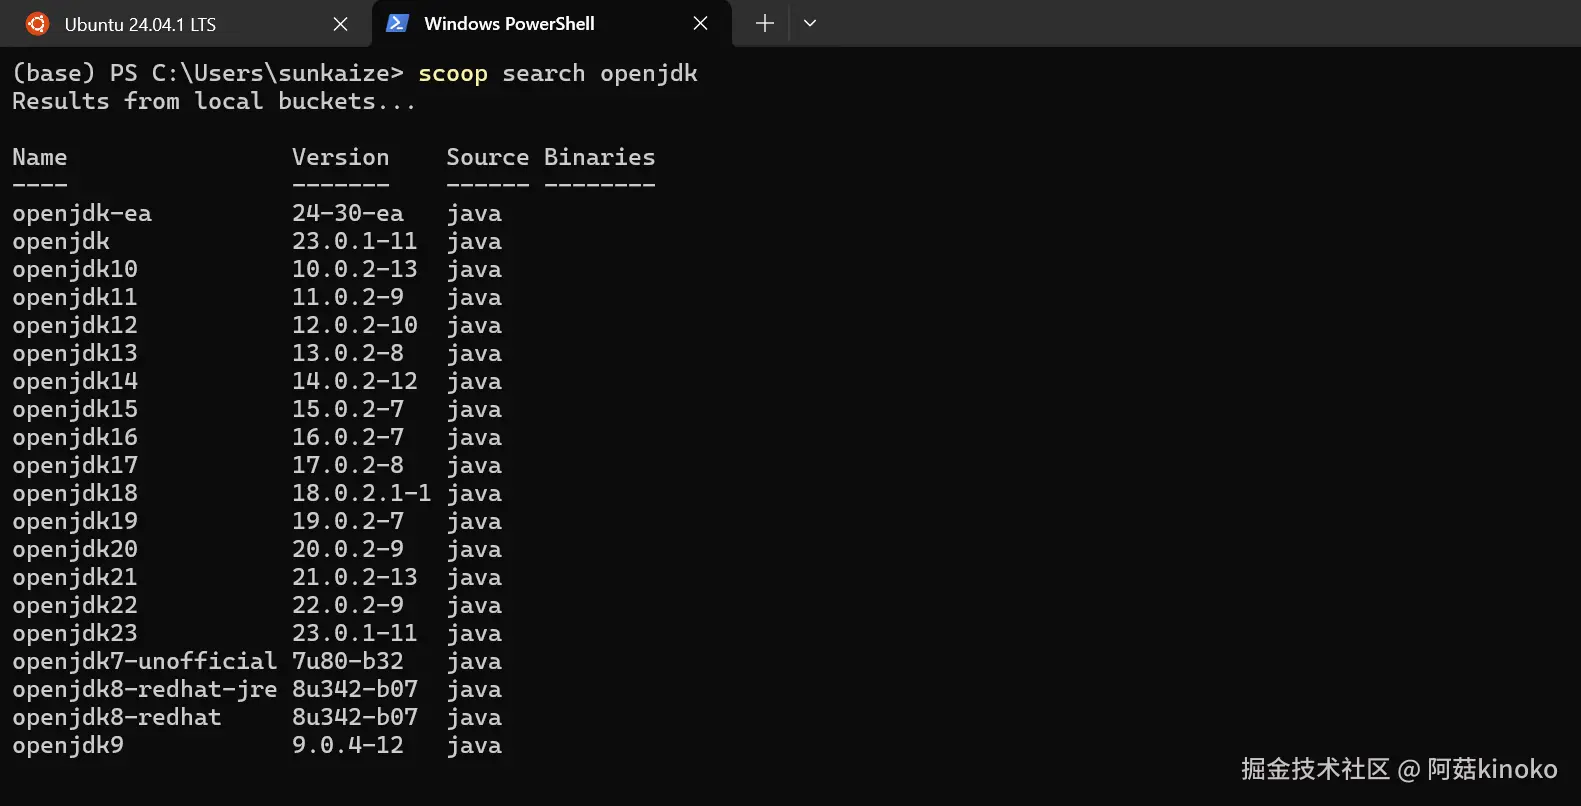Select the Windows PowerShell tab
Viewport: 1581px width, 806px height.
[x=509, y=23]
